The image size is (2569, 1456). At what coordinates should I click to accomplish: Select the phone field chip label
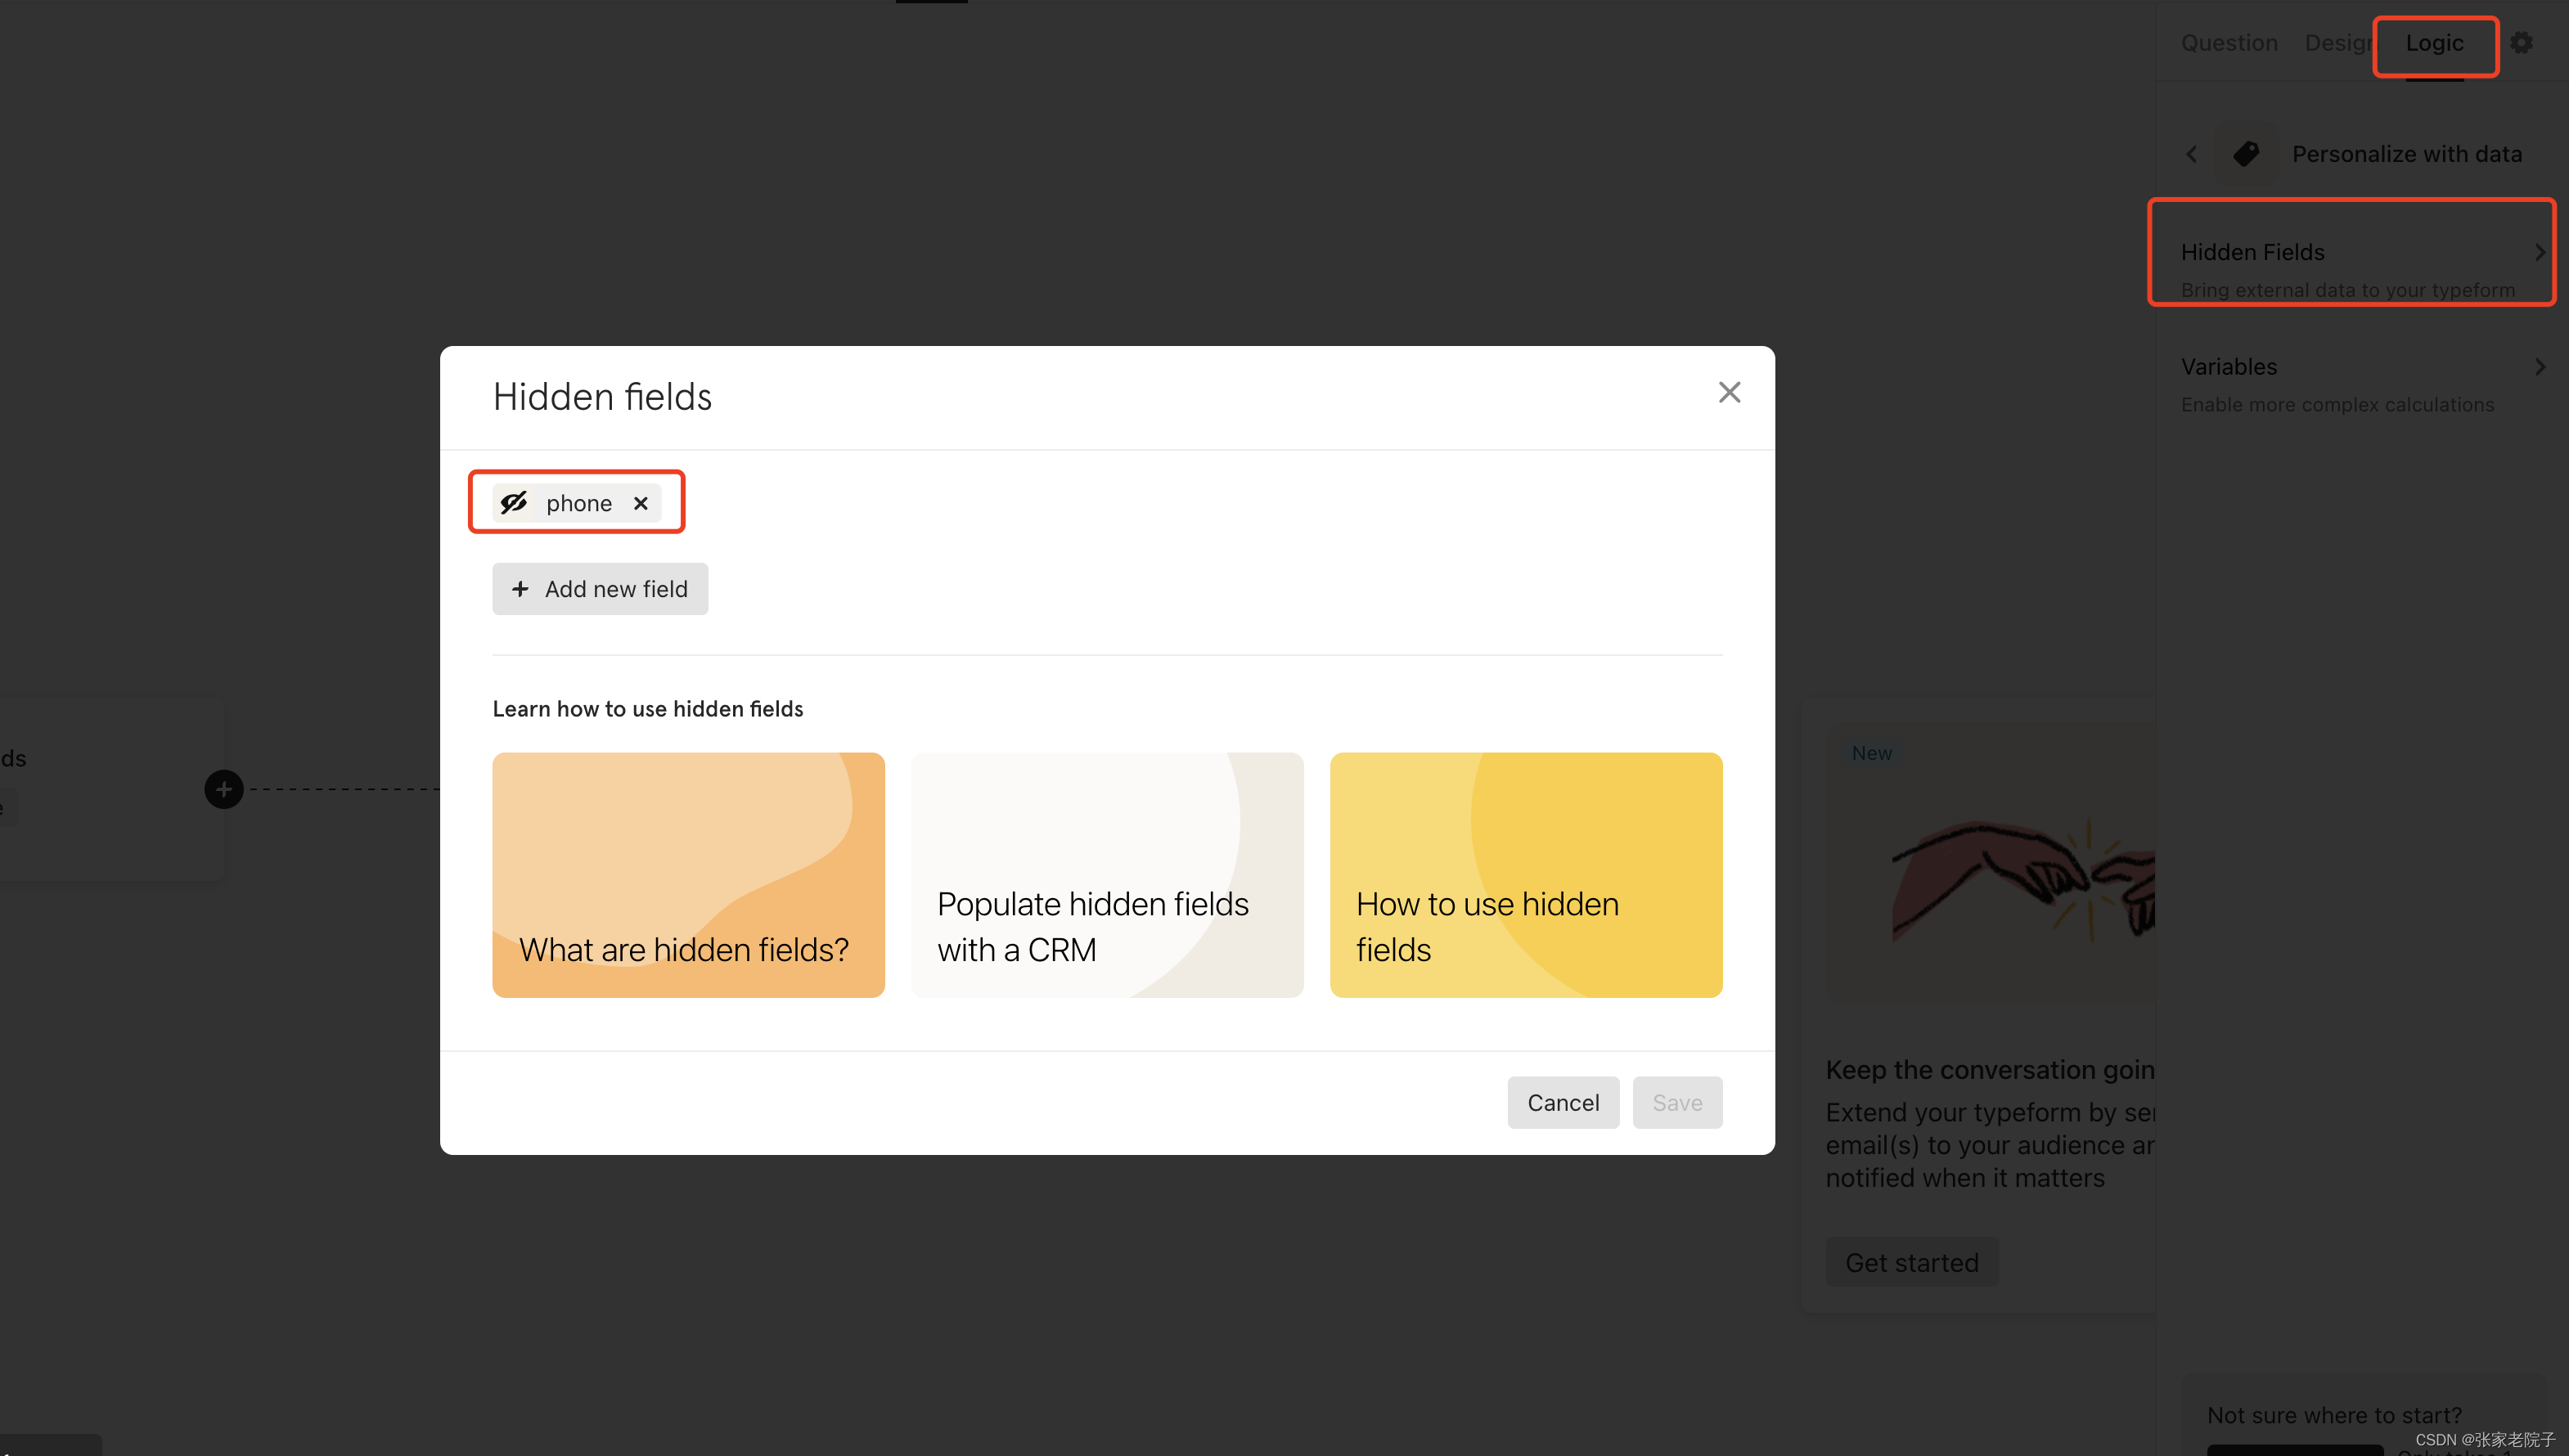(579, 503)
